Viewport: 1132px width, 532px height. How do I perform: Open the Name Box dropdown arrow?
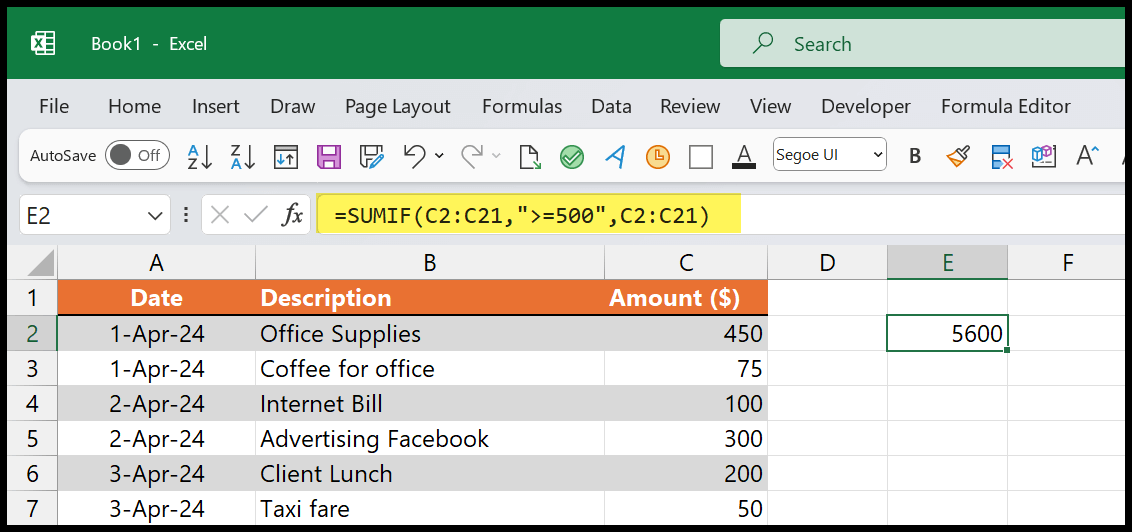click(x=154, y=216)
